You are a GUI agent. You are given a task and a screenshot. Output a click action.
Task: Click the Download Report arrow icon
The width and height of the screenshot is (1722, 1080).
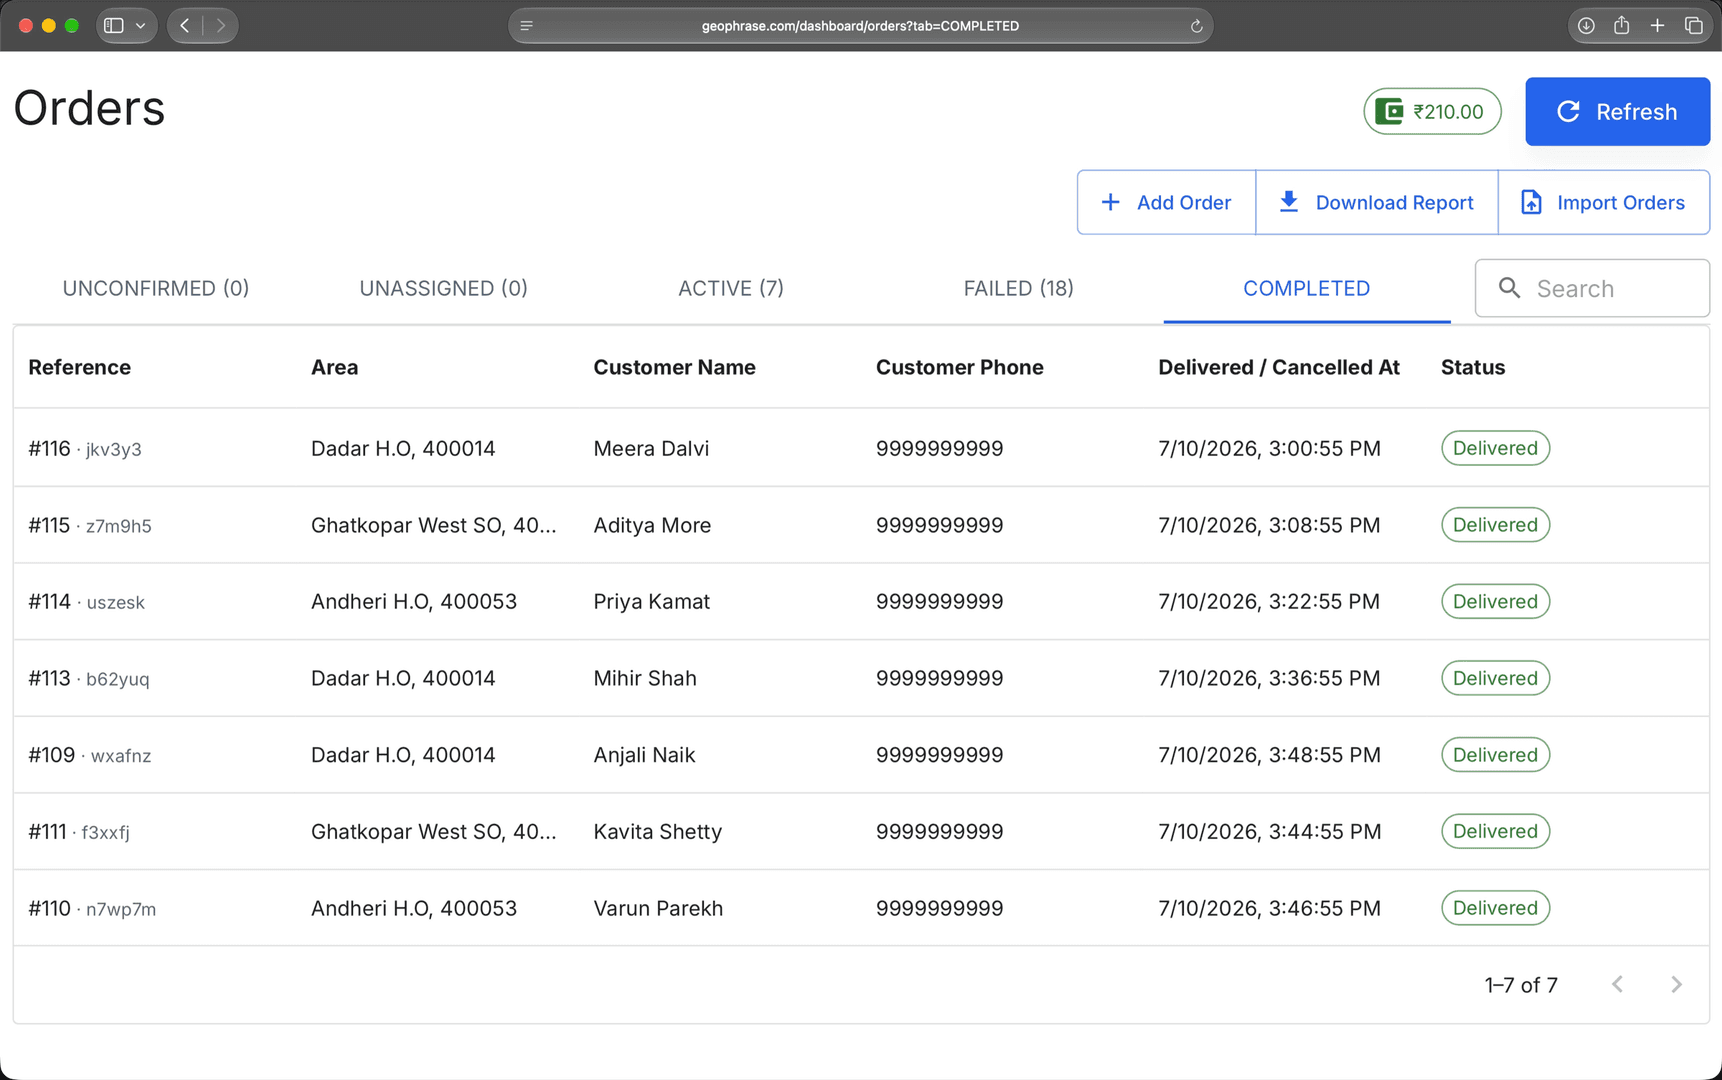pyautogui.click(x=1289, y=202)
